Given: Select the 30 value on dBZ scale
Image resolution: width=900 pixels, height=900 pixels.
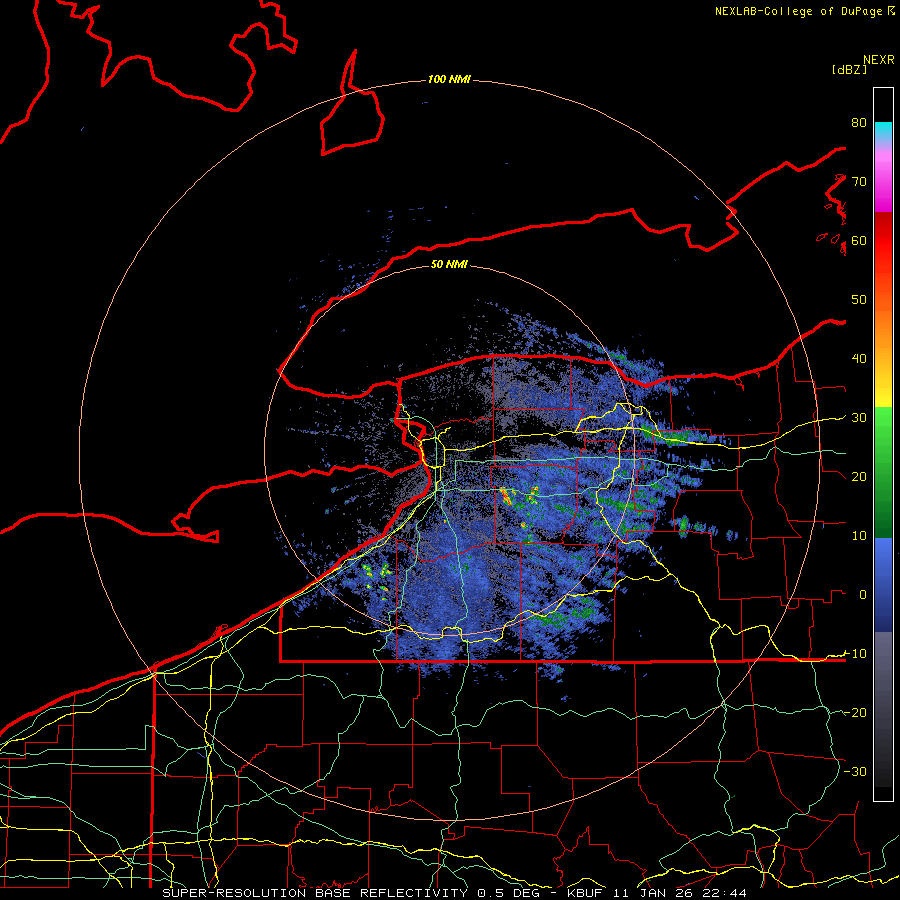Looking at the screenshot, I should 859,418.
